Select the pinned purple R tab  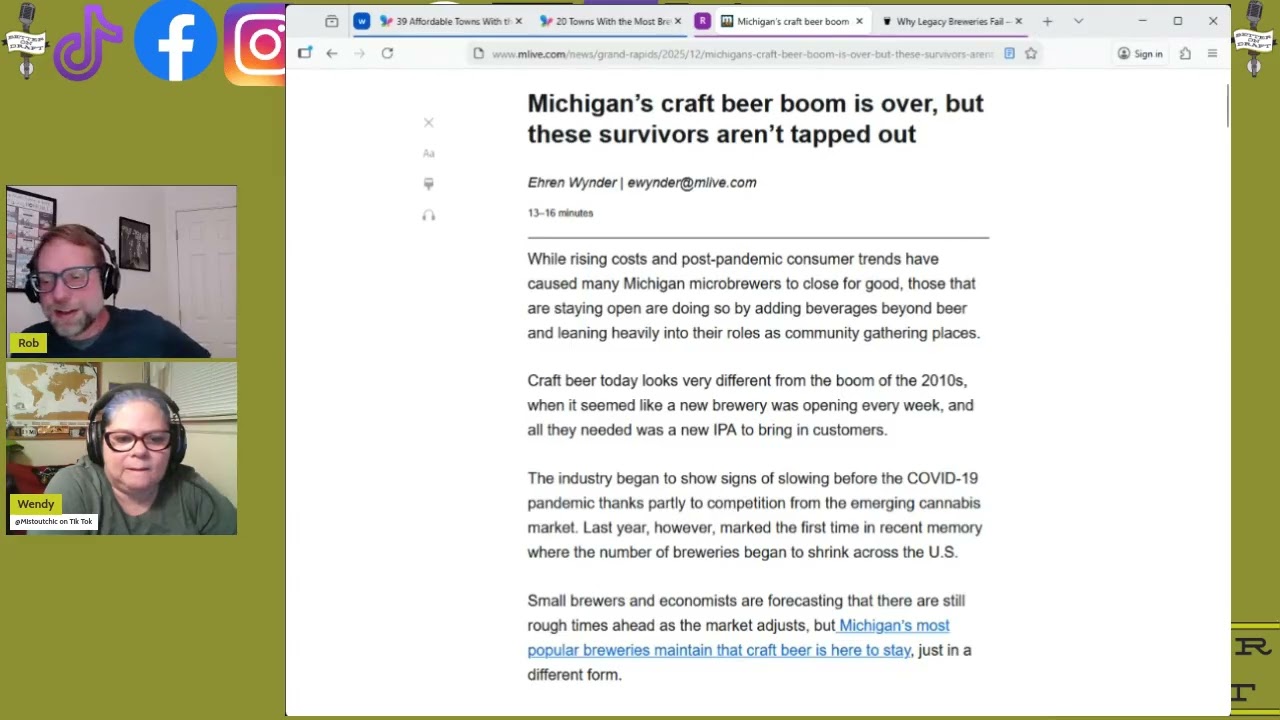tap(703, 21)
